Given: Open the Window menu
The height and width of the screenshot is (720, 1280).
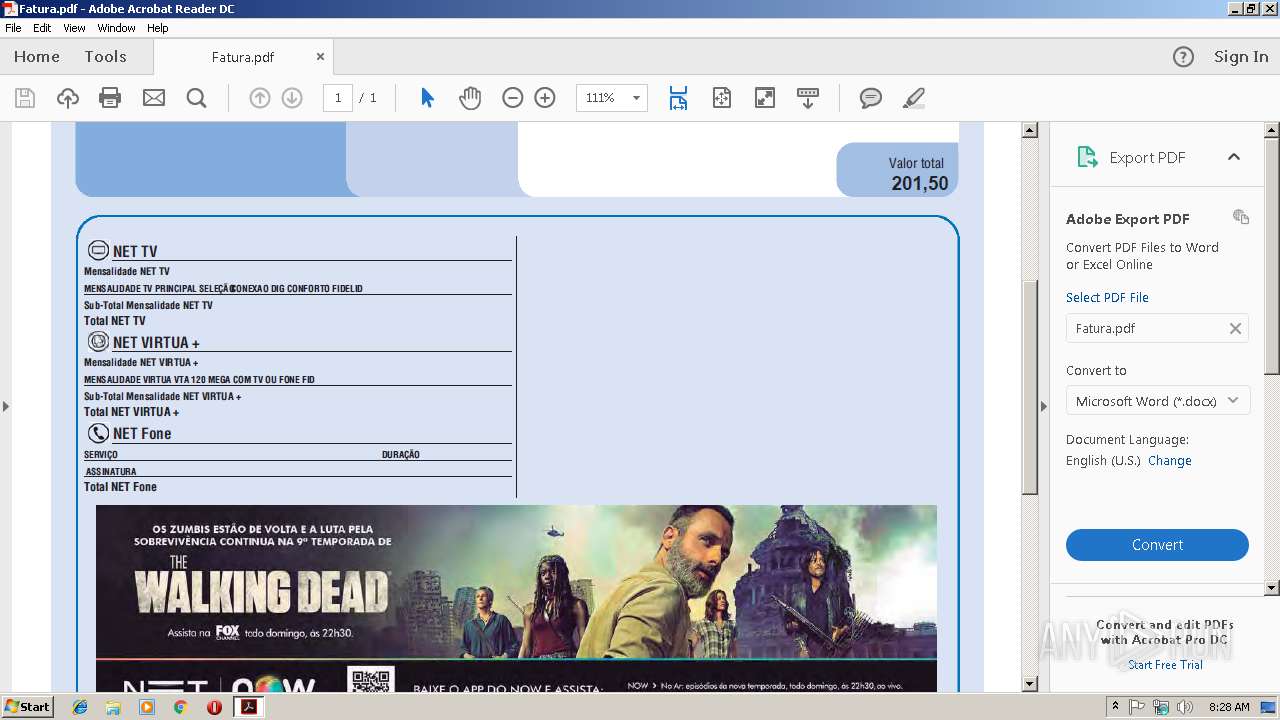Looking at the screenshot, I should pos(117,28).
